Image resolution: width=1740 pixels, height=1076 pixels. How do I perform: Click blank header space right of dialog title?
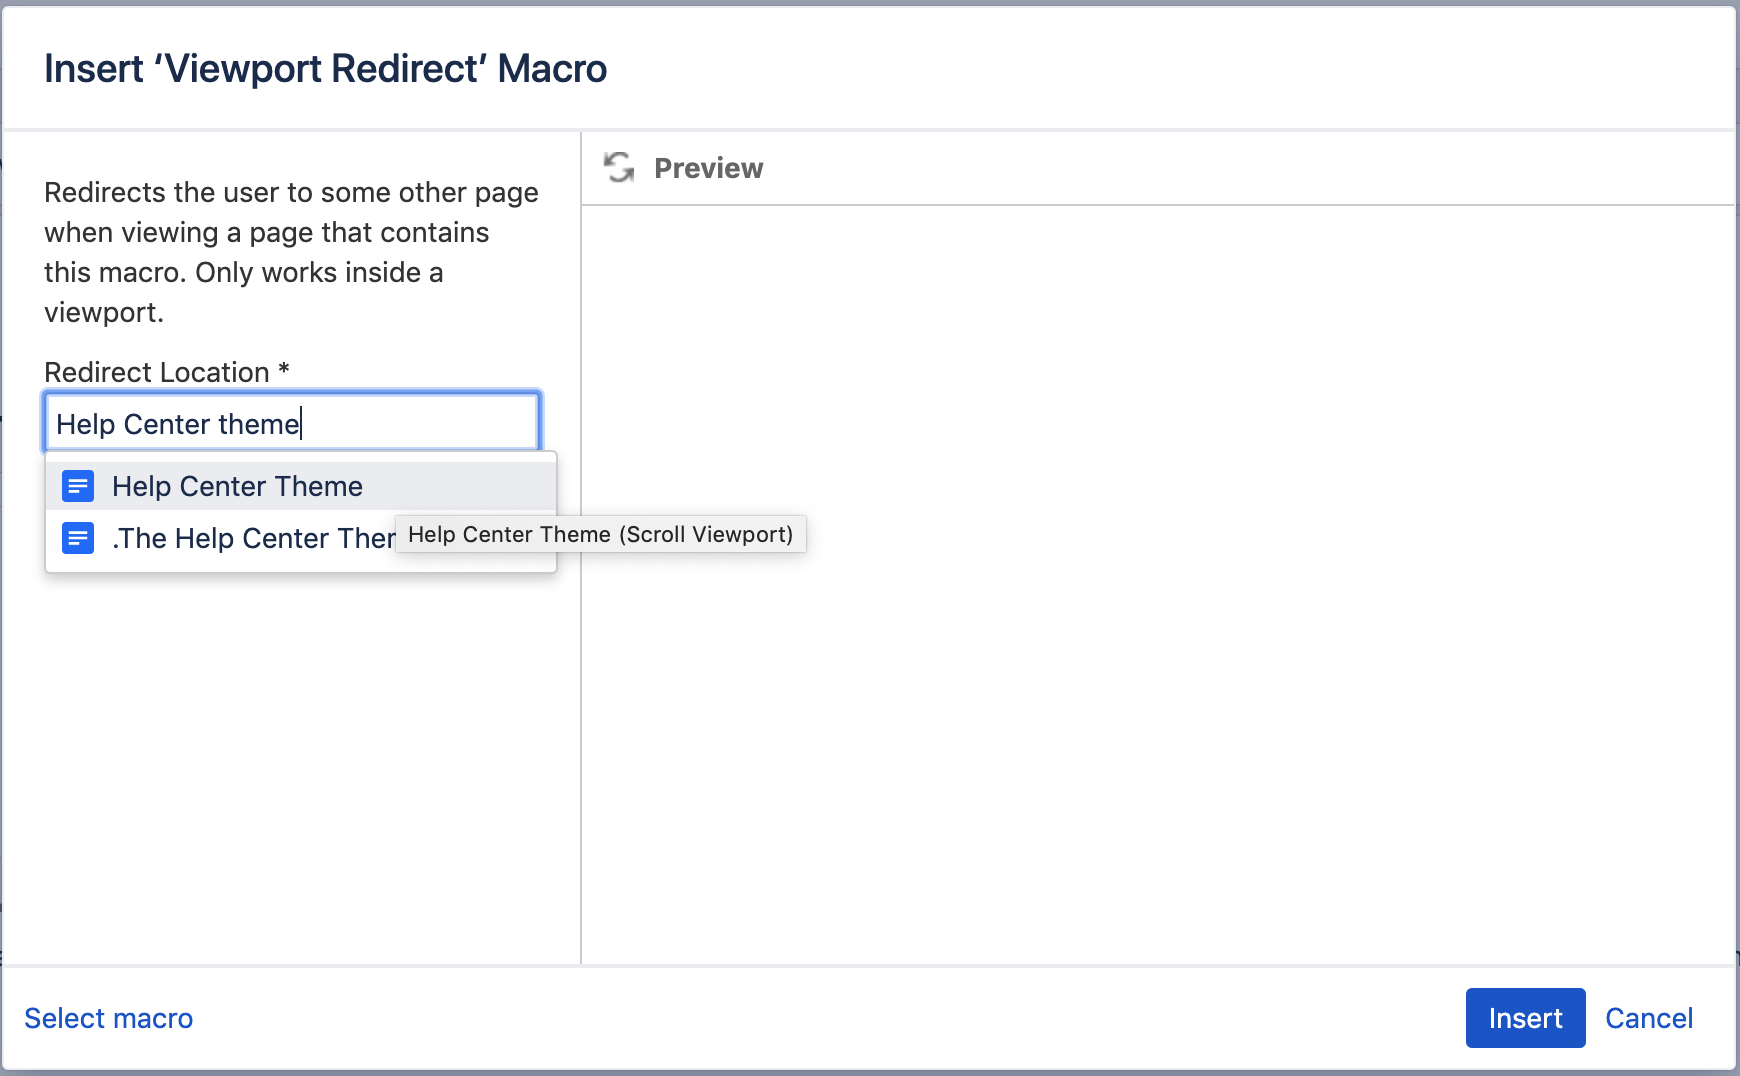1150,69
